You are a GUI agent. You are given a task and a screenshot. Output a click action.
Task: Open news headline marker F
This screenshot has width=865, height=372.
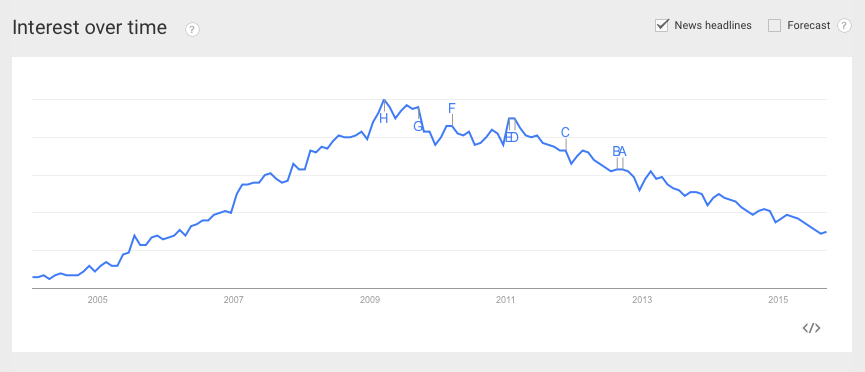[452, 108]
